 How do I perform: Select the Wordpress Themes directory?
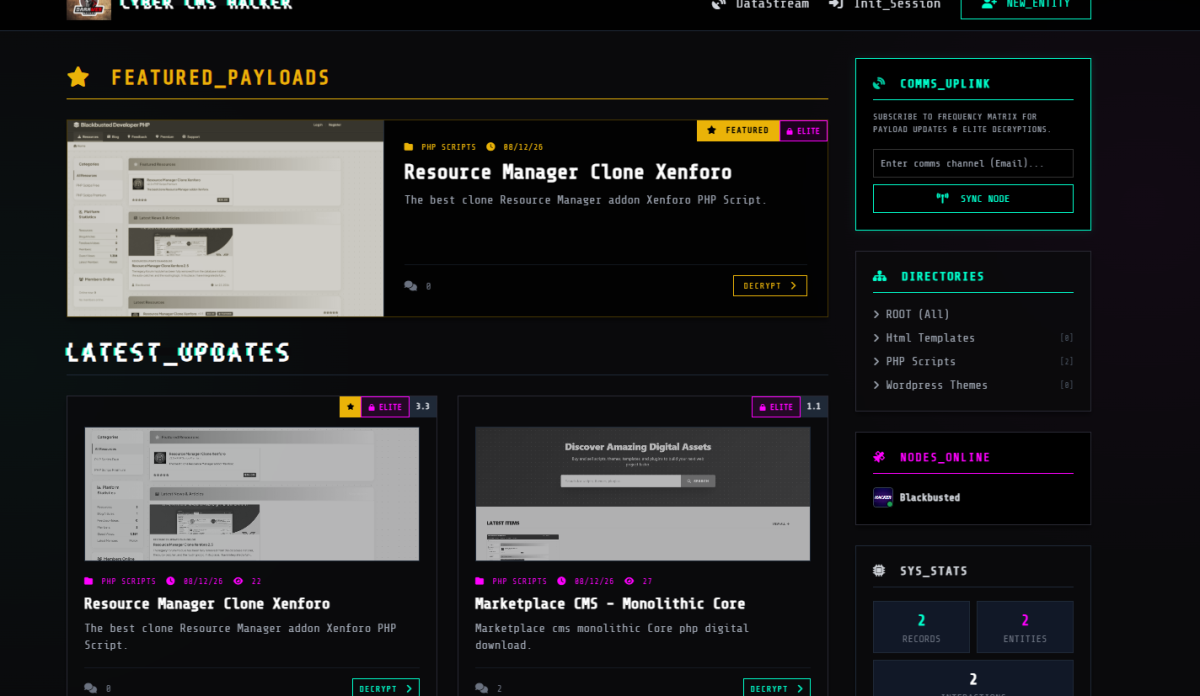[937, 385]
